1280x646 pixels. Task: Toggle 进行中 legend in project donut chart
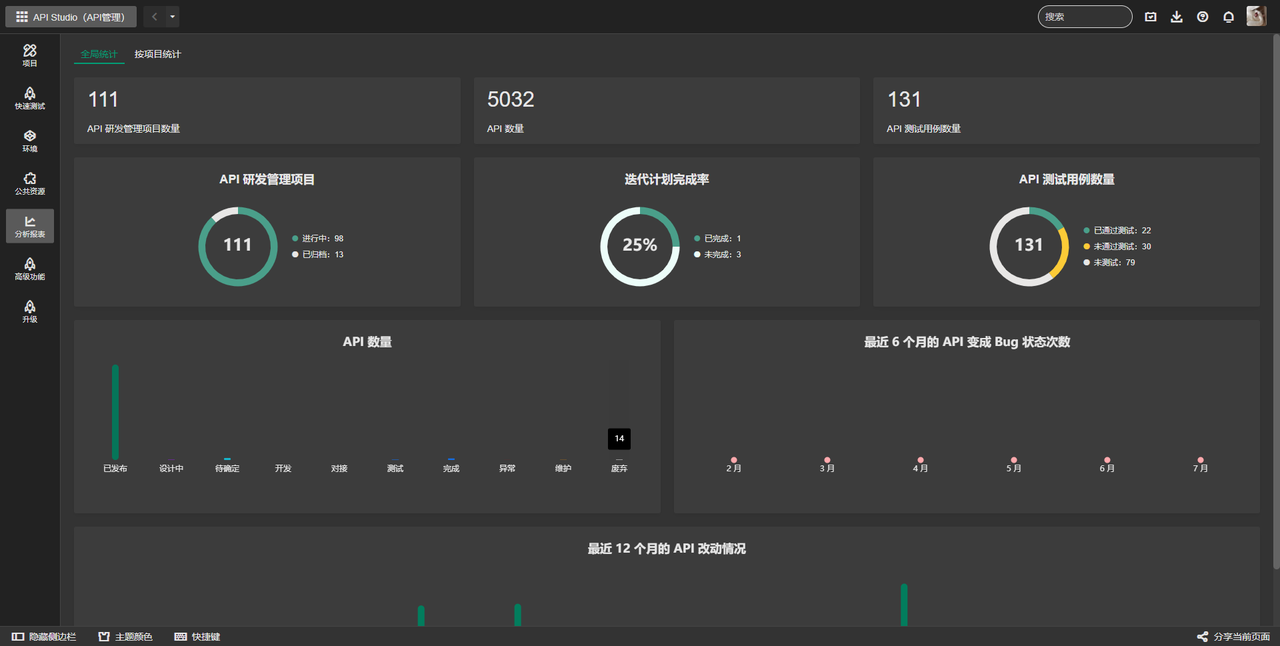click(x=318, y=238)
